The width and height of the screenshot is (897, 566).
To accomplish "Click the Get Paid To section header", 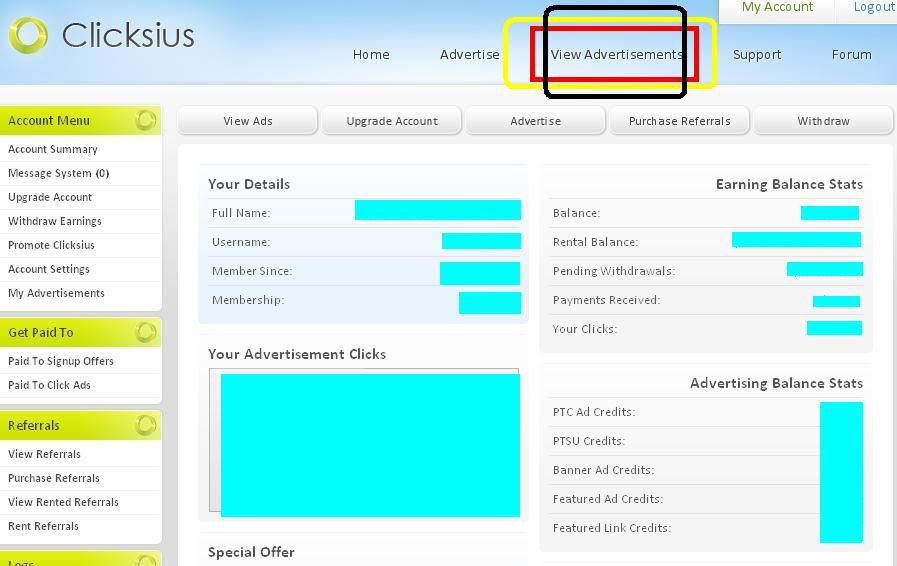I will click(81, 332).
